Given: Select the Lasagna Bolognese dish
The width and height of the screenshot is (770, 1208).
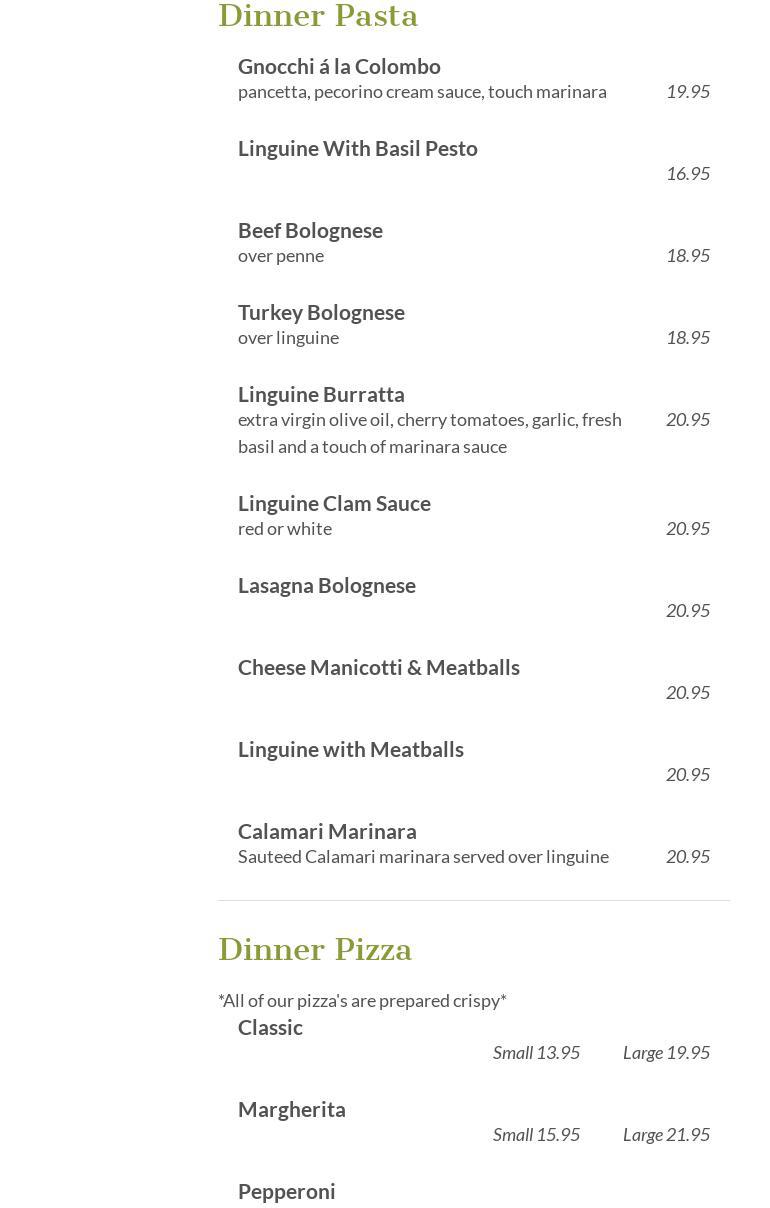Looking at the screenshot, I should (x=326, y=585).
